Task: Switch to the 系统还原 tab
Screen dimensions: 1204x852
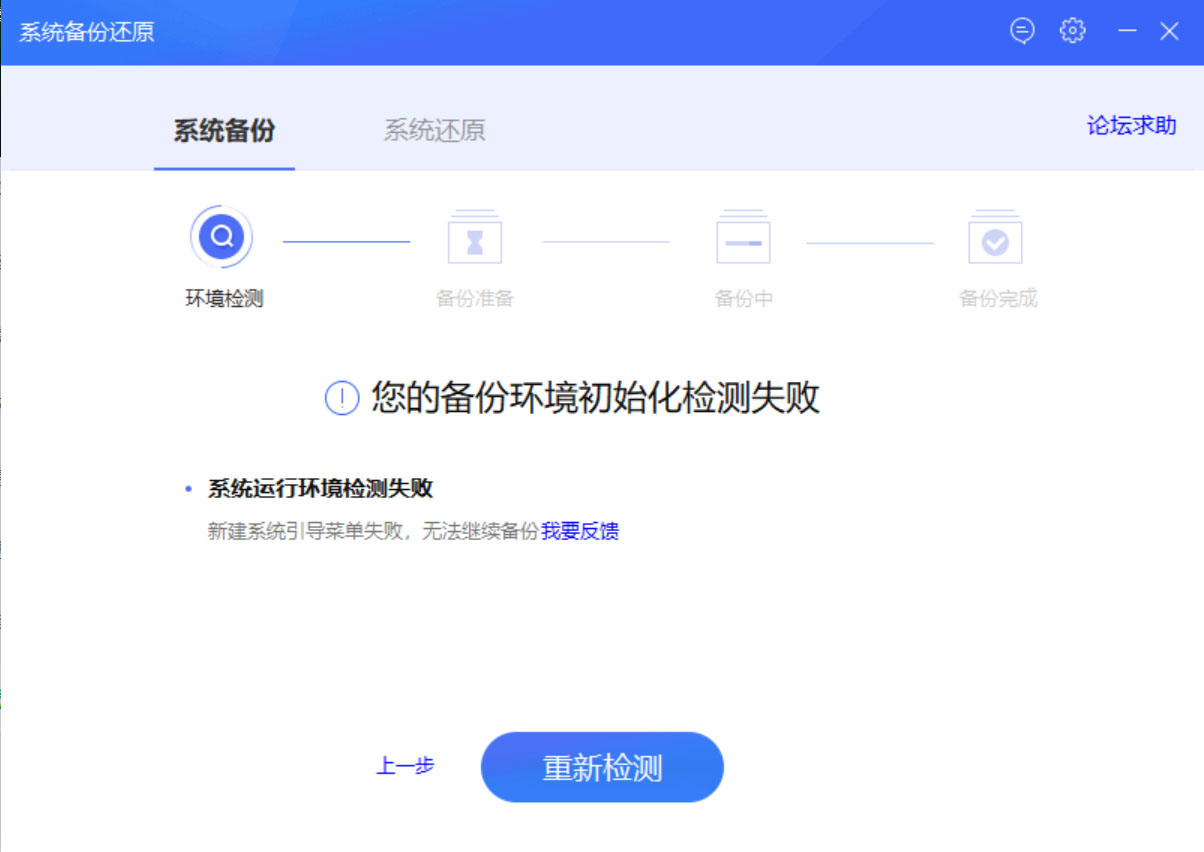Action: (x=434, y=130)
